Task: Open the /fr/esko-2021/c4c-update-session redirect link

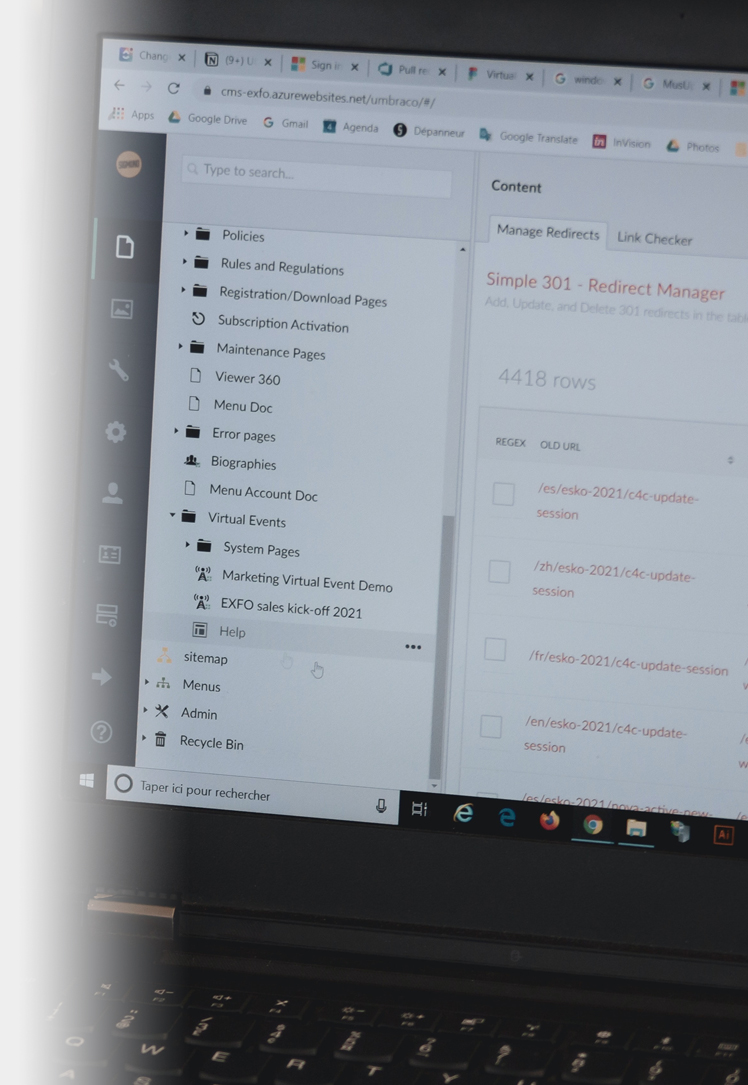Action: tap(628, 664)
